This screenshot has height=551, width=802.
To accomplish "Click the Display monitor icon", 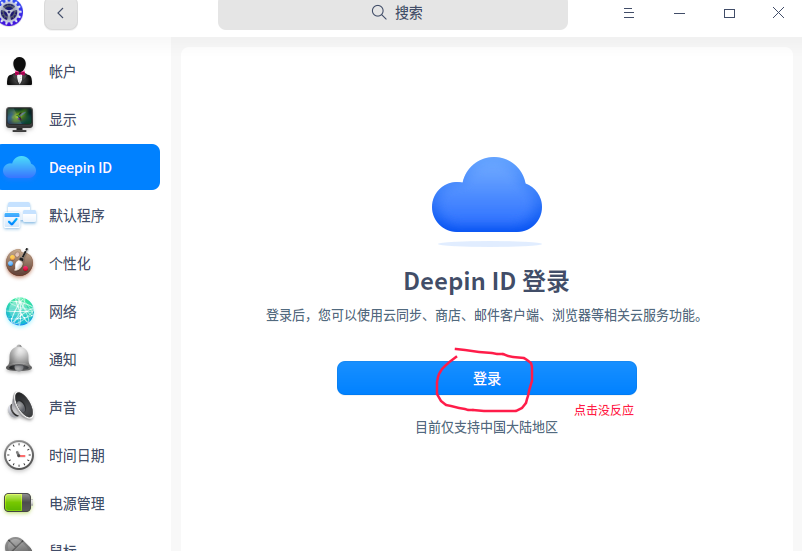I will point(19,119).
